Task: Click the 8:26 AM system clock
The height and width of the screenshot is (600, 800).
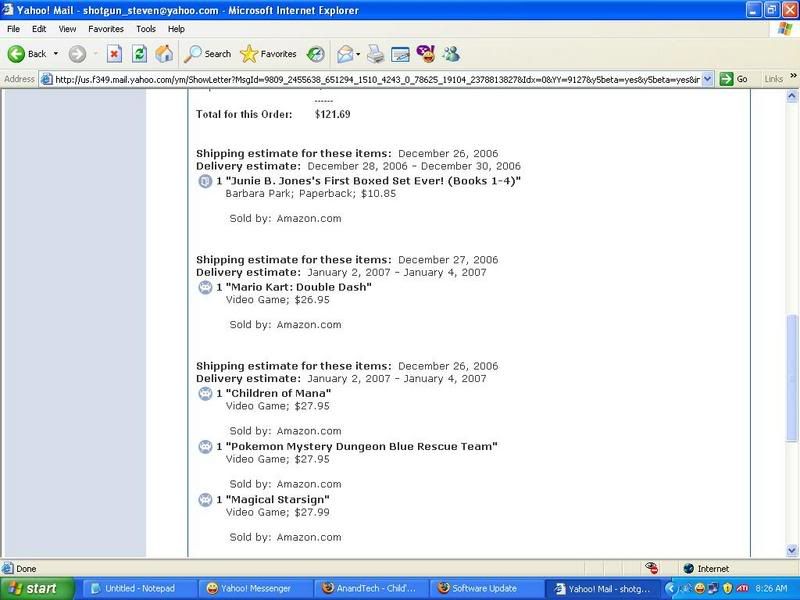Action: [x=771, y=588]
